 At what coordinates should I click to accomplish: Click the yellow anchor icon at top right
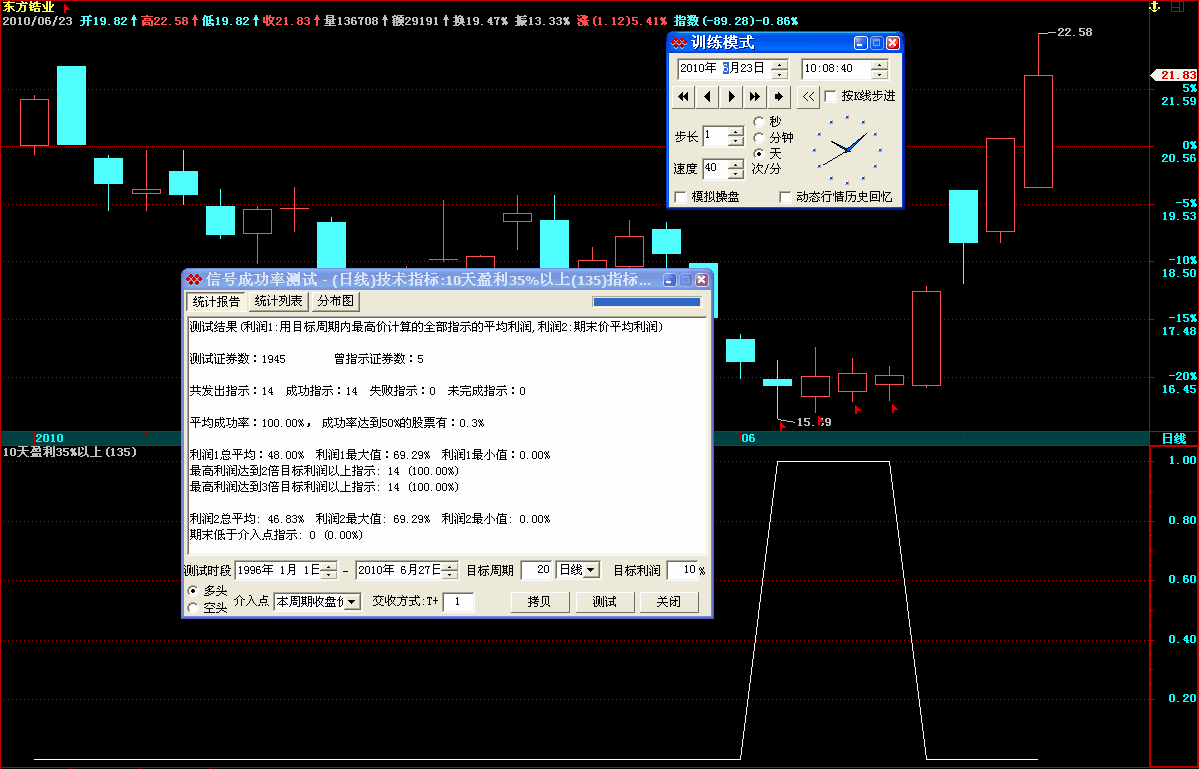[1154, 7]
